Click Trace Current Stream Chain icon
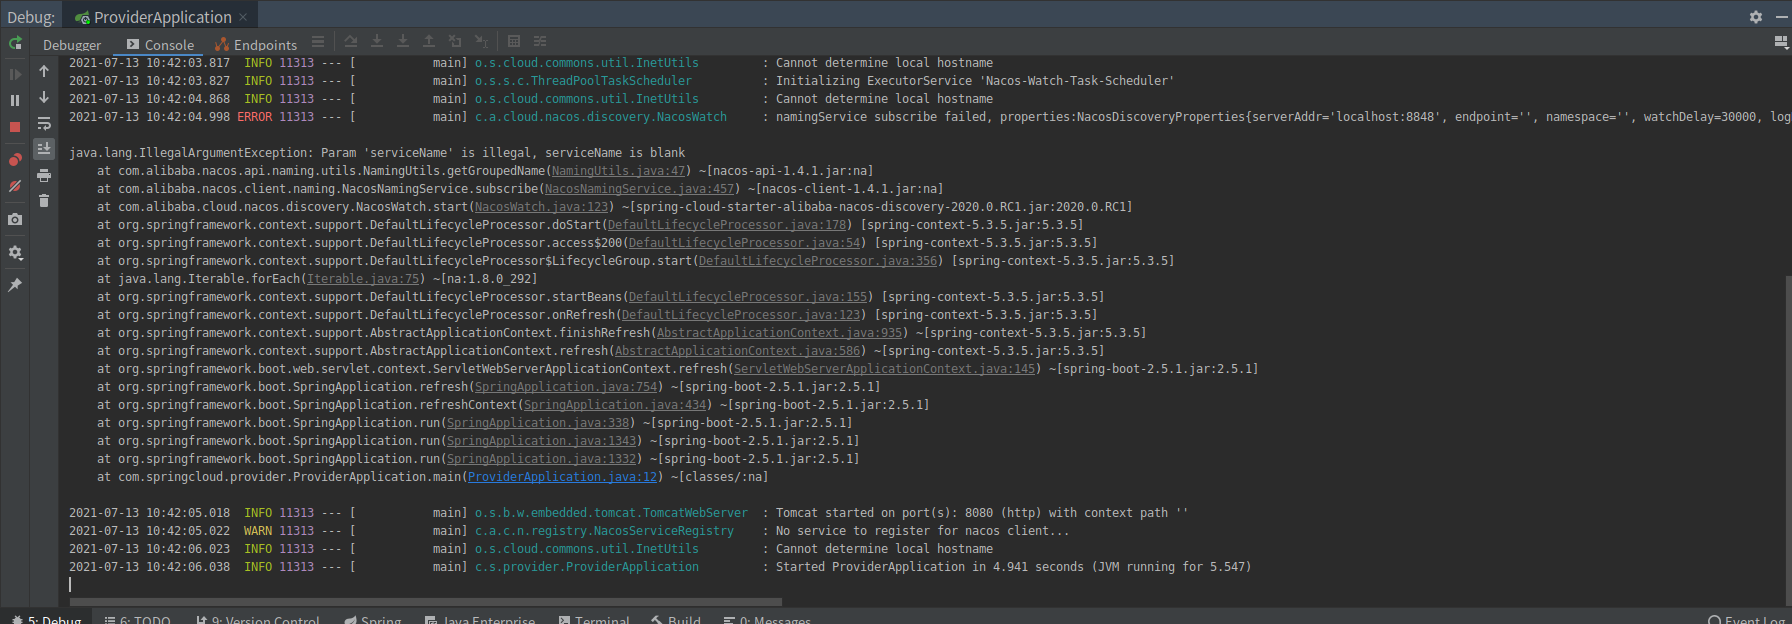Image resolution: width=1792 pixels, height=624 pixels. [540, 42]
